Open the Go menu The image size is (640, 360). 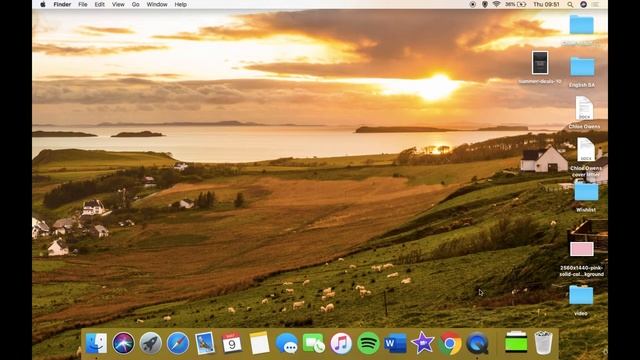tap(136, 4)
